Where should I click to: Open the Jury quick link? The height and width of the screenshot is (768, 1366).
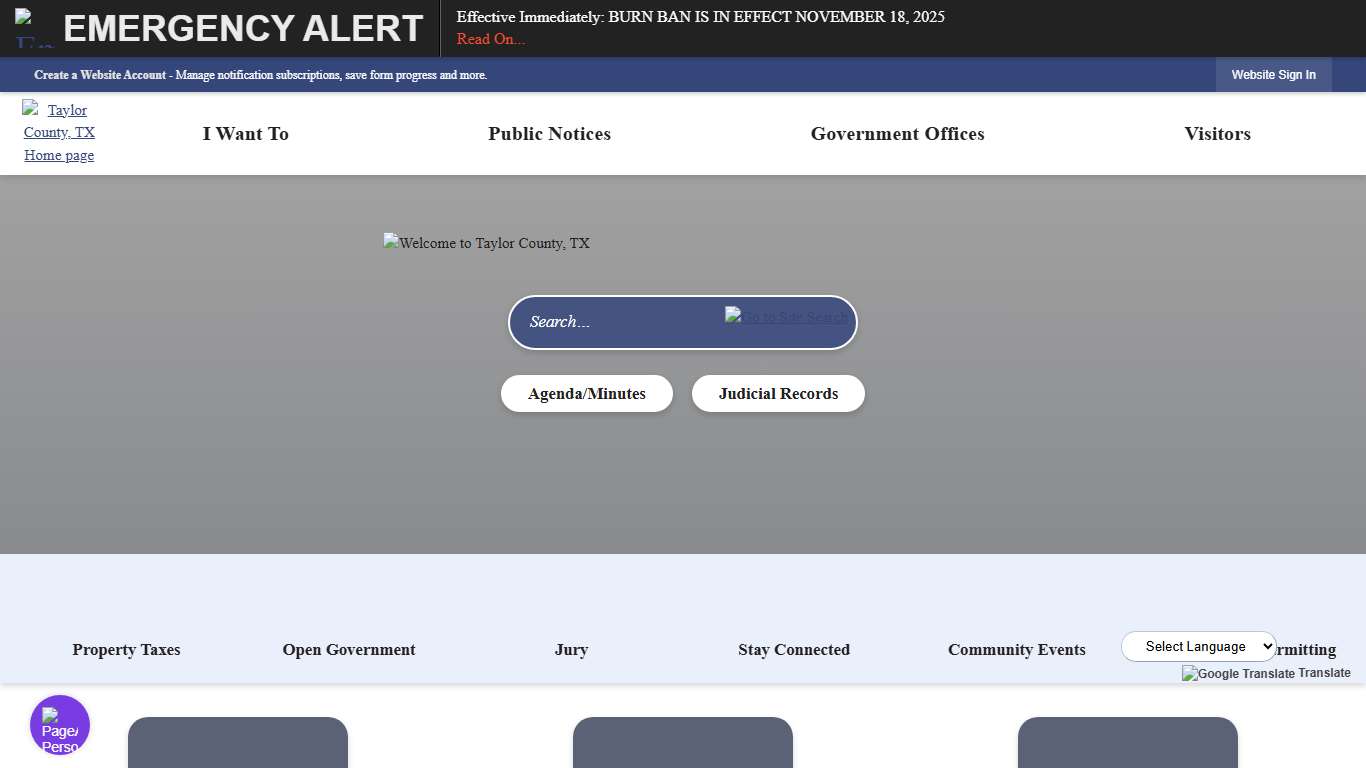[x=571, y=650]
